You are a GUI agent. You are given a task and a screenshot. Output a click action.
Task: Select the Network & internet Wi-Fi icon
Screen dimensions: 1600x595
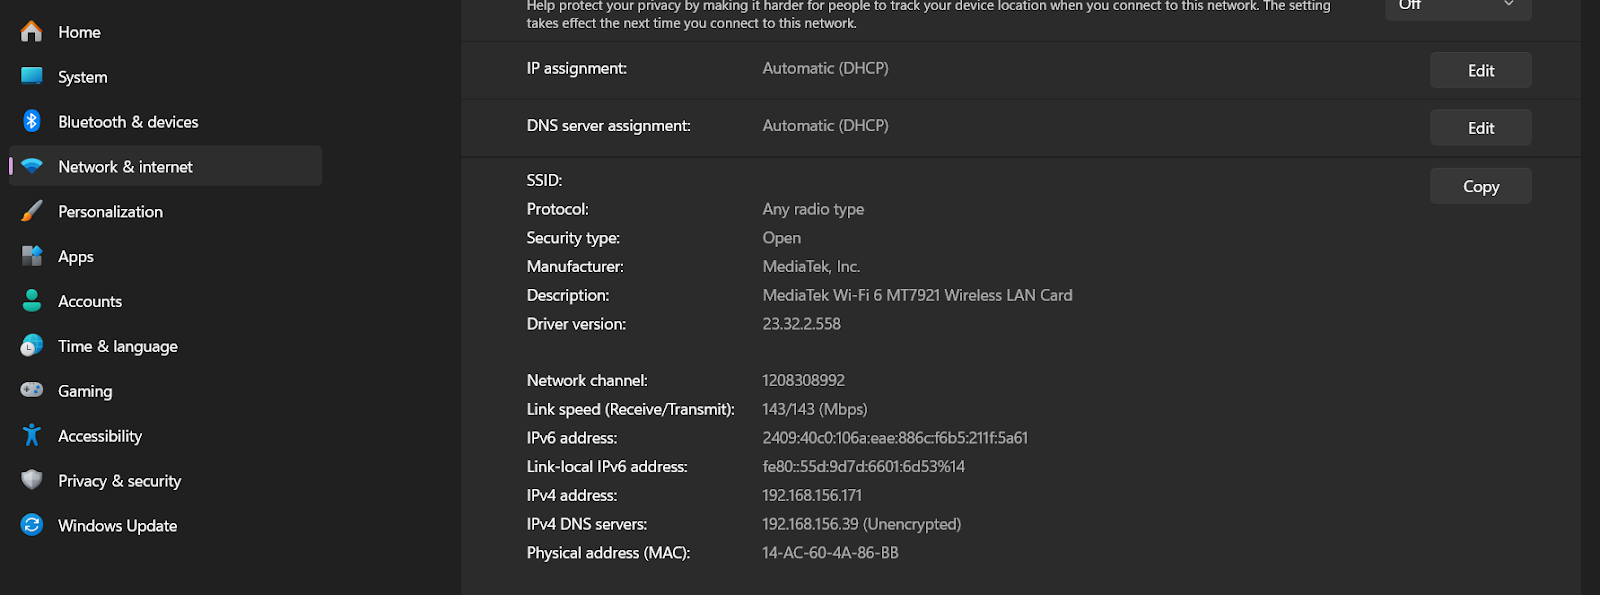(x=32, y=166)
